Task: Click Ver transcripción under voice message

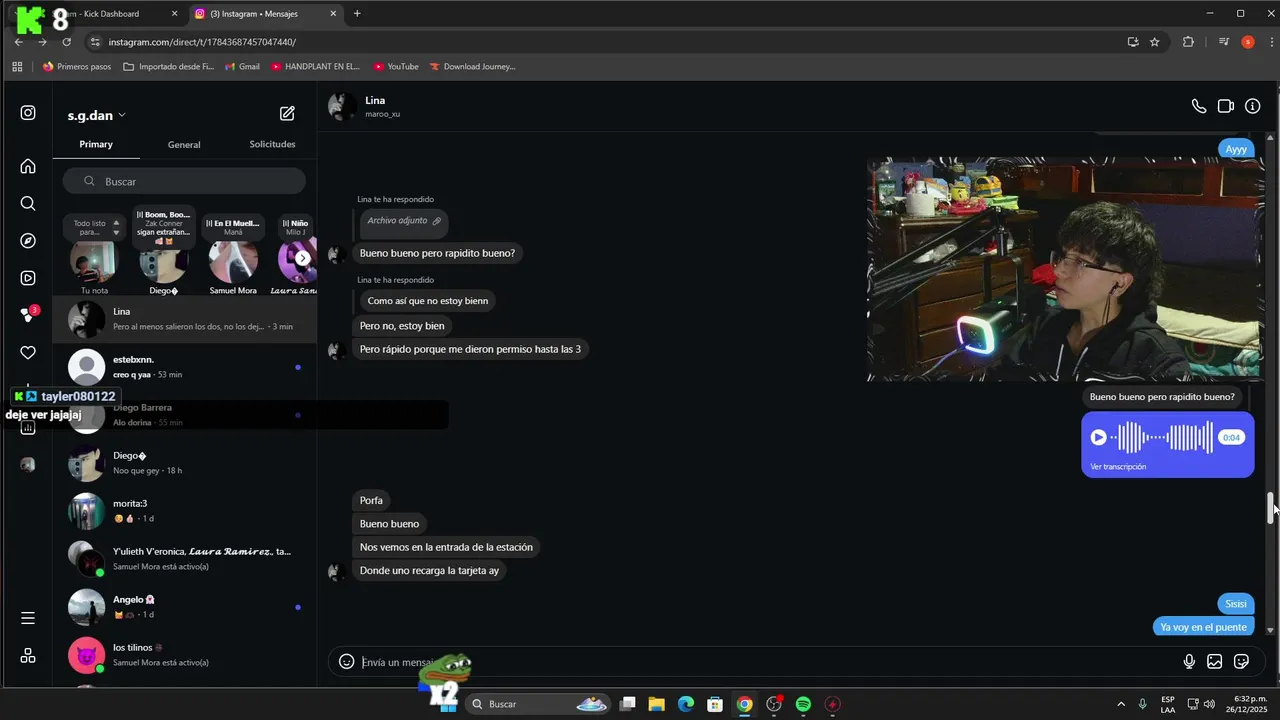Action: (1118, 467)
